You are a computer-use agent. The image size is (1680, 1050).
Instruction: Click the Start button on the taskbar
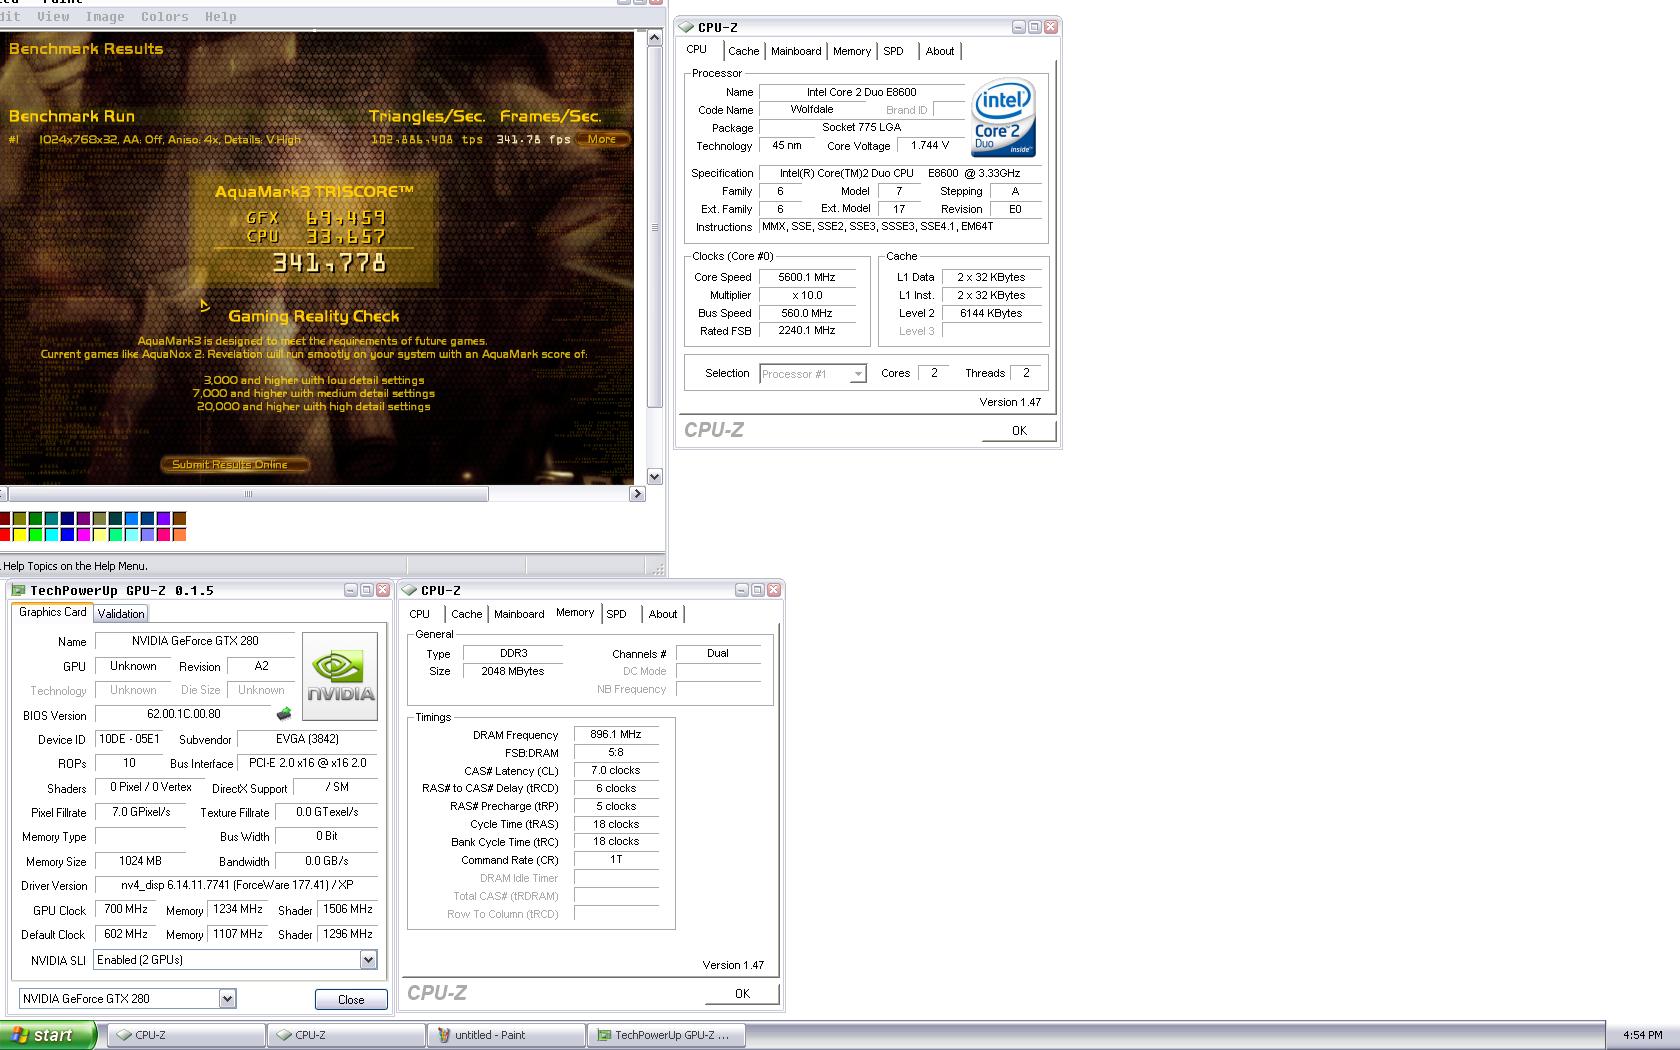pyautogui.click(x=48, y=1035)
